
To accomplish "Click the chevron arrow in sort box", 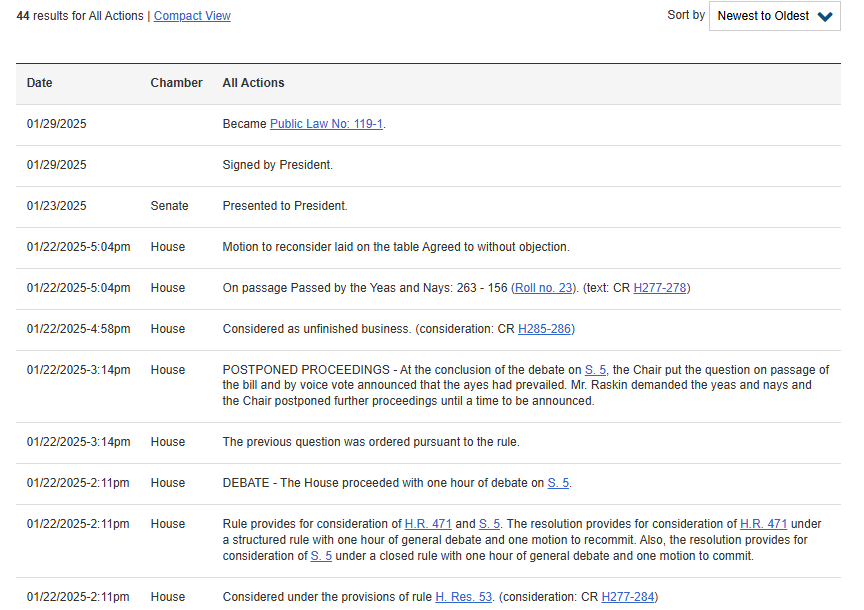I will point(825,17).
